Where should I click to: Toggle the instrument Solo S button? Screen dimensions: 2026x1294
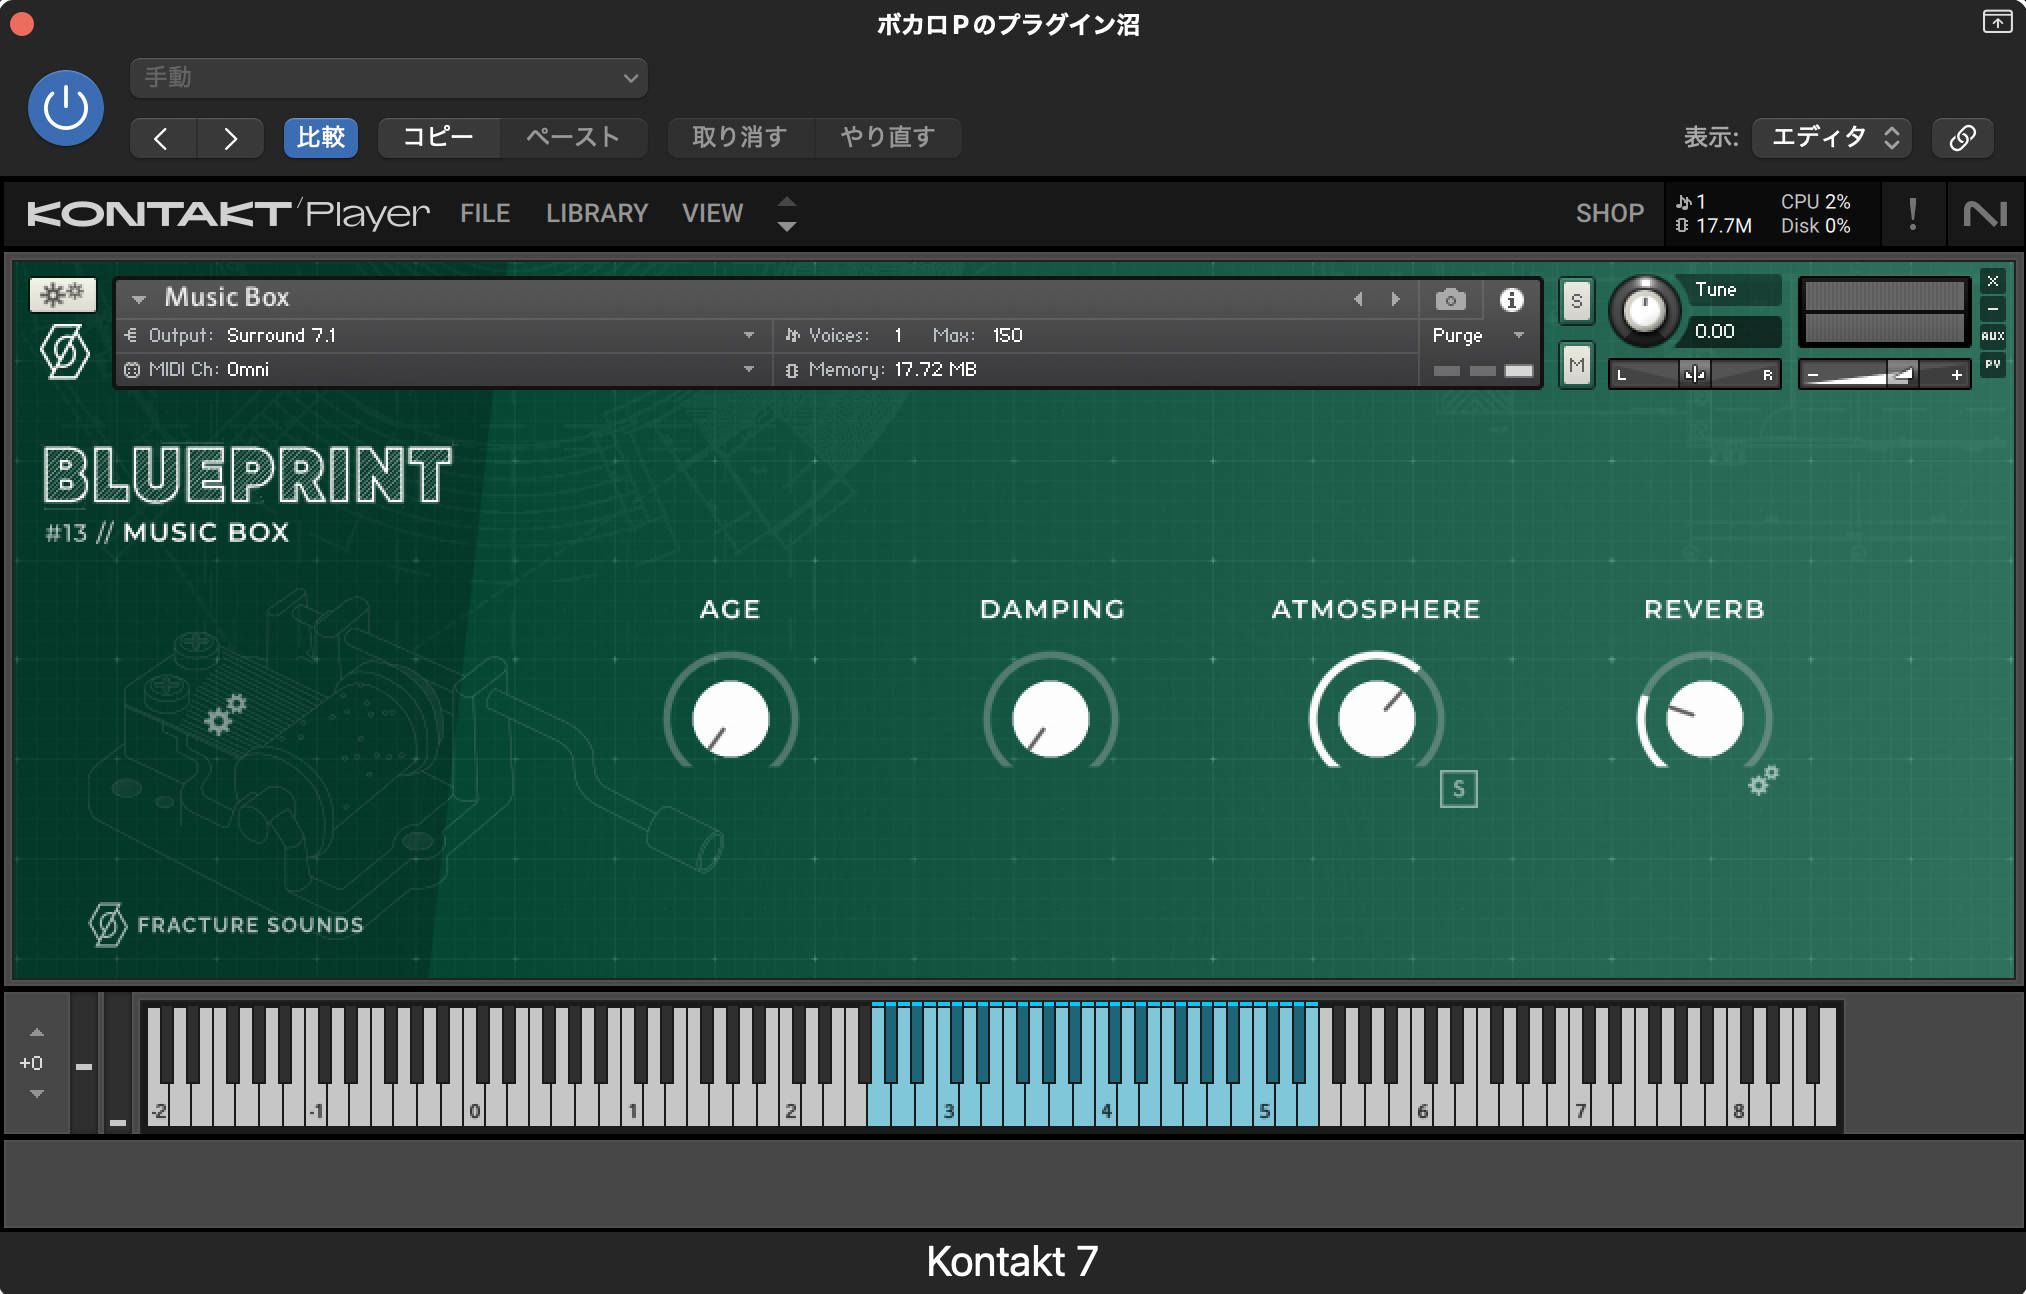pyautogui.click(x=1576, y=301)
